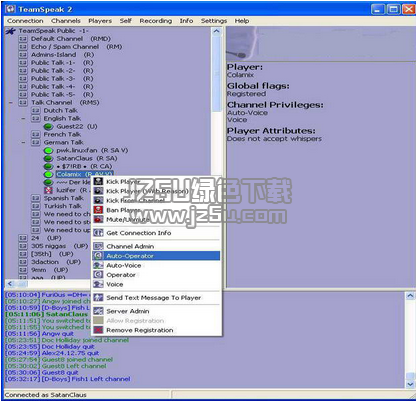This screenshot has height=402, width=416.
Task: Click Guest22's green player status icon
Action: 49,127
